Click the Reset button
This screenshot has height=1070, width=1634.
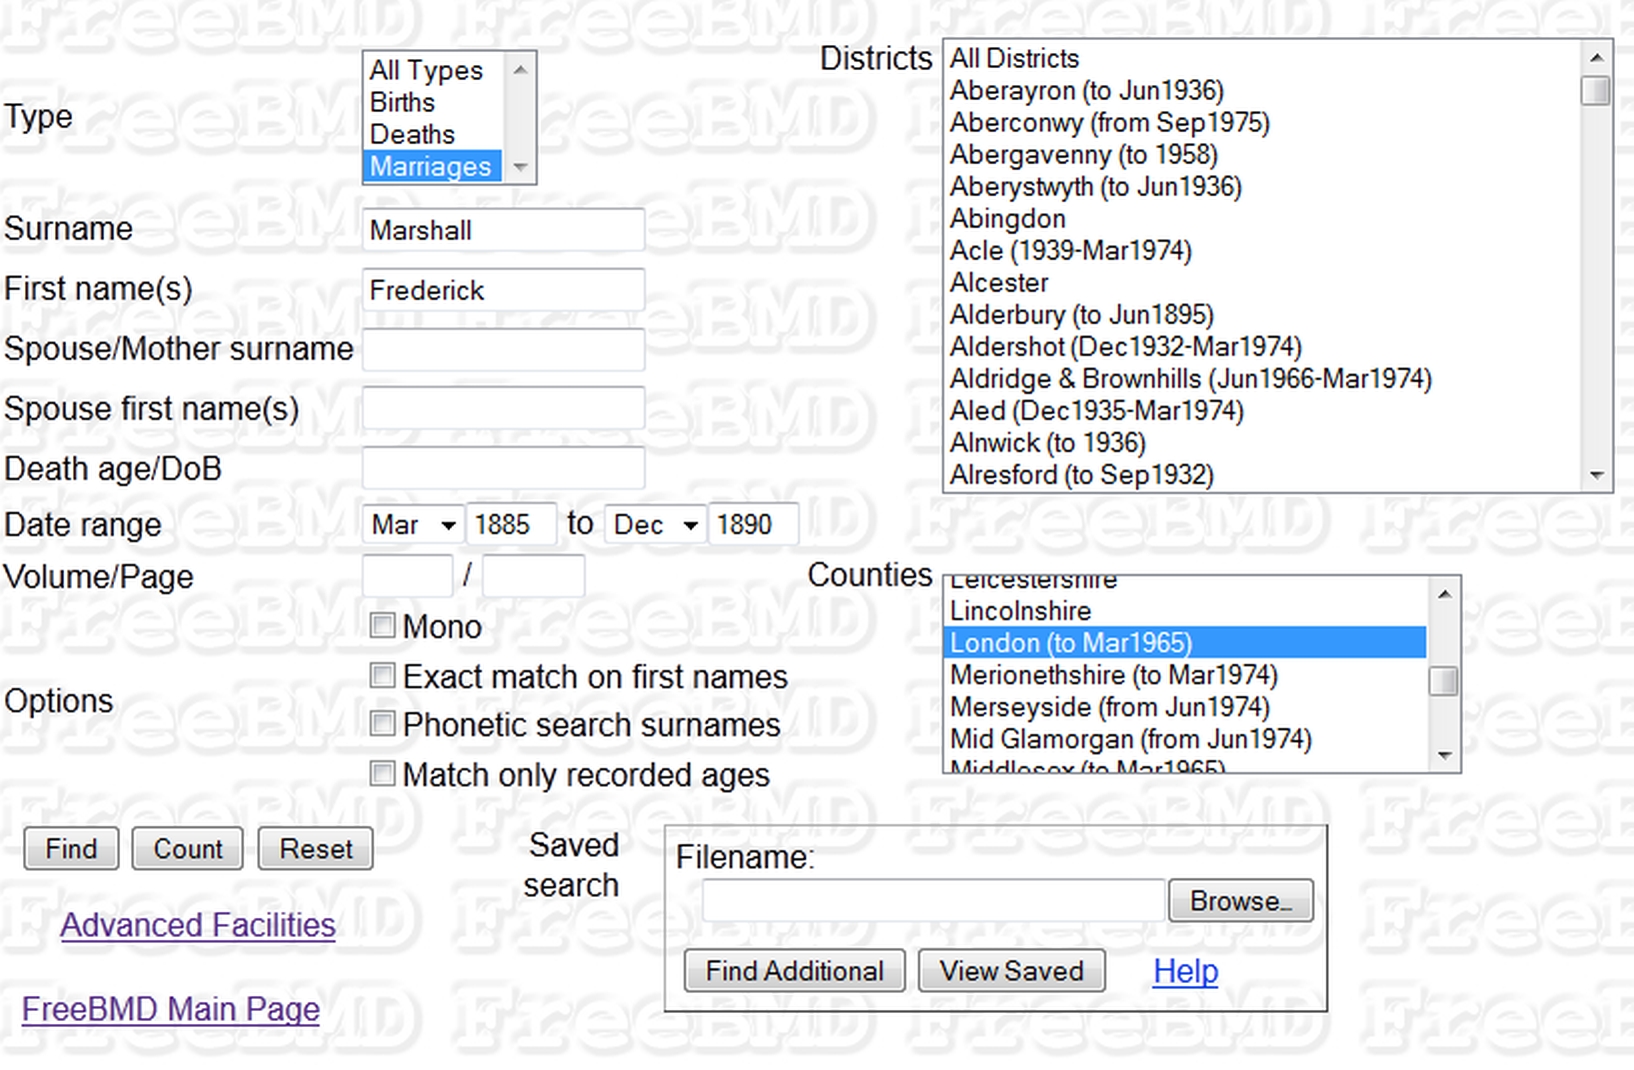316,849
